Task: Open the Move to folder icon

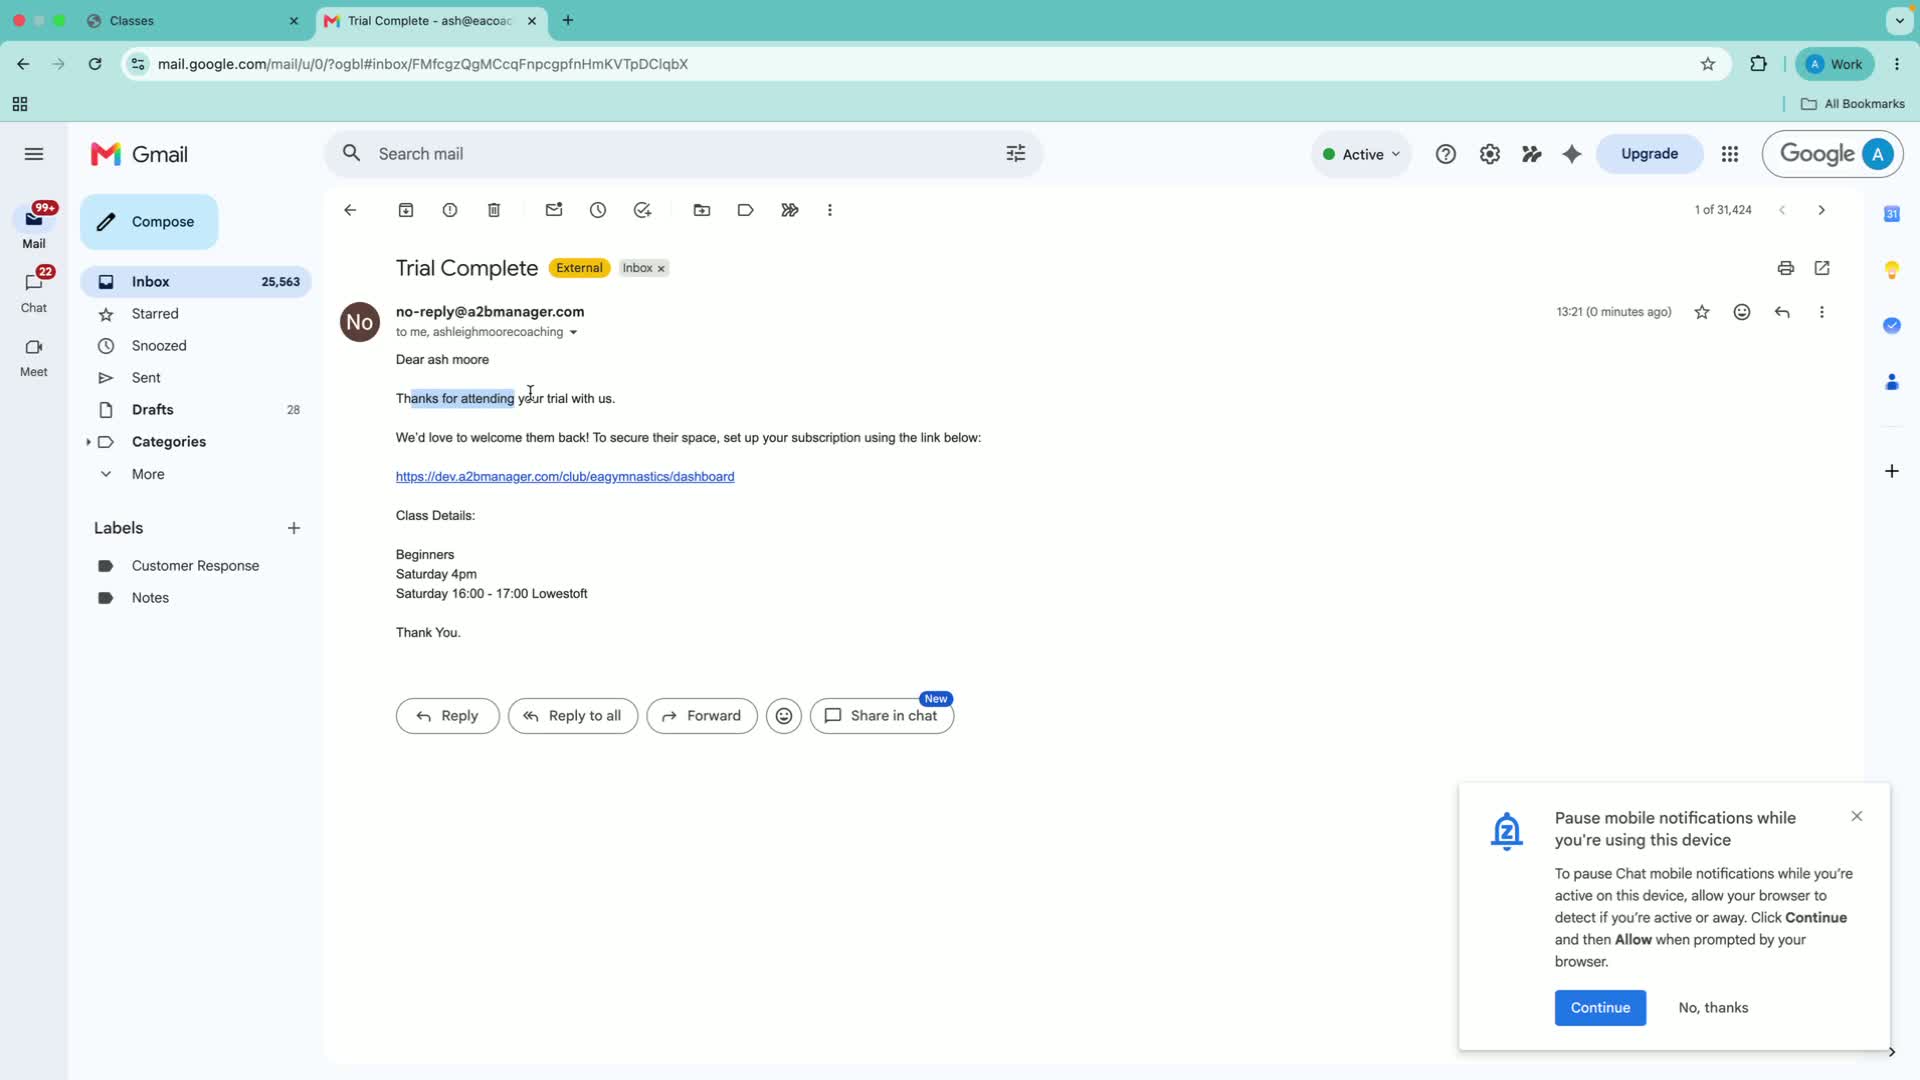Action: (x=702, y=210)
